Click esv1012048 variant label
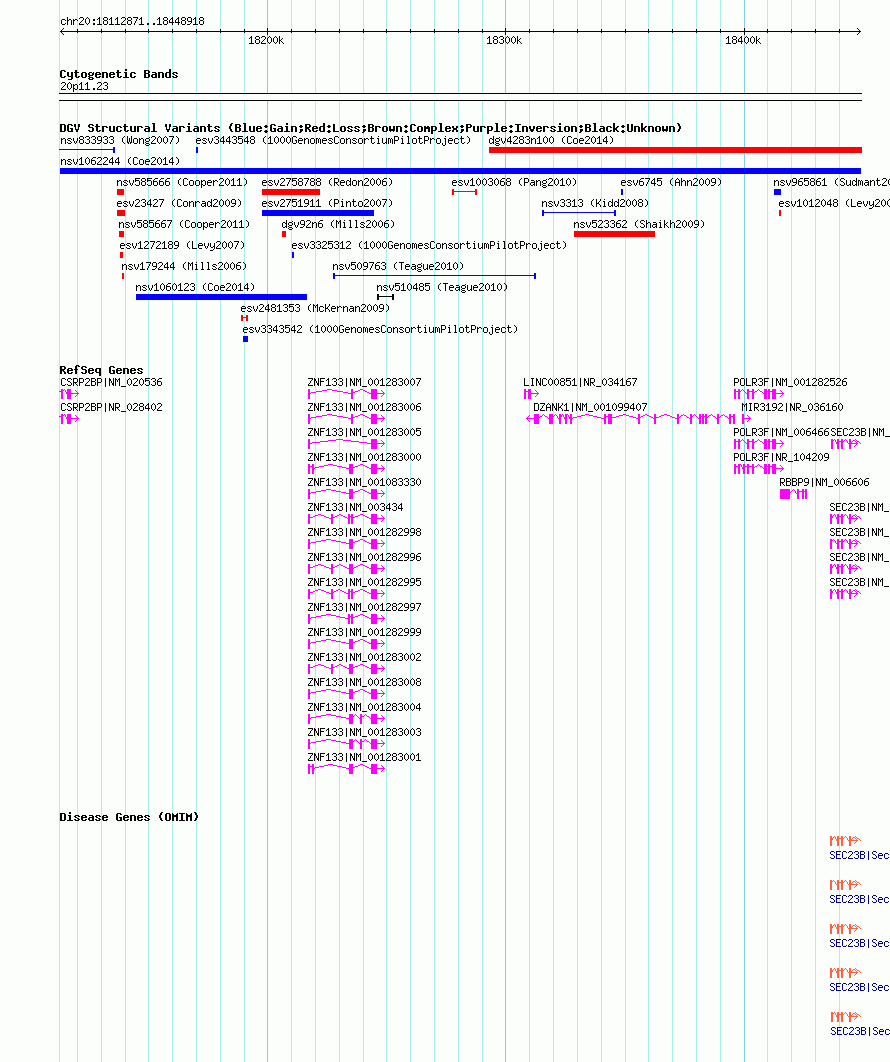The image size is (890, 1062). (834, 203)
